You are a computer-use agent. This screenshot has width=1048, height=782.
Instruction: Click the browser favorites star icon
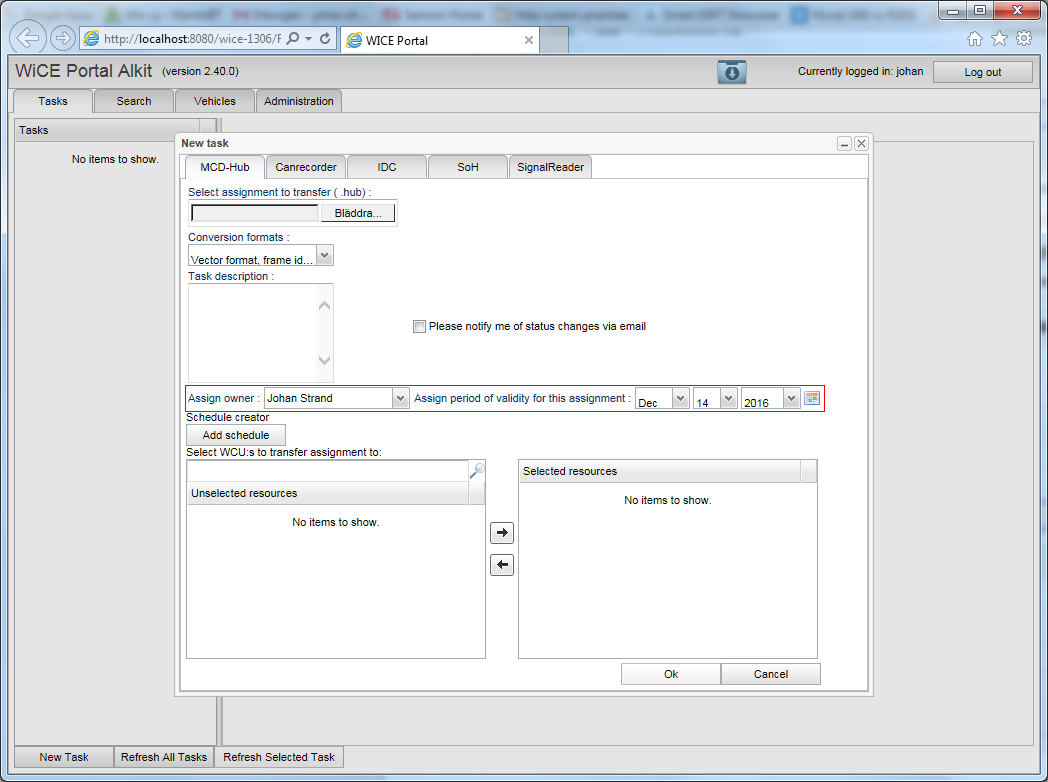coord(999,38)
